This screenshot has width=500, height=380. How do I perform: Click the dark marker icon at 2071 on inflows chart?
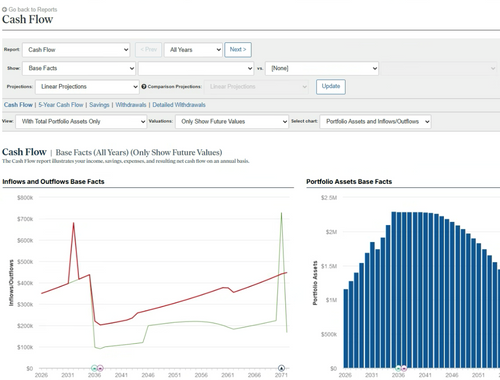pos(281,368)
